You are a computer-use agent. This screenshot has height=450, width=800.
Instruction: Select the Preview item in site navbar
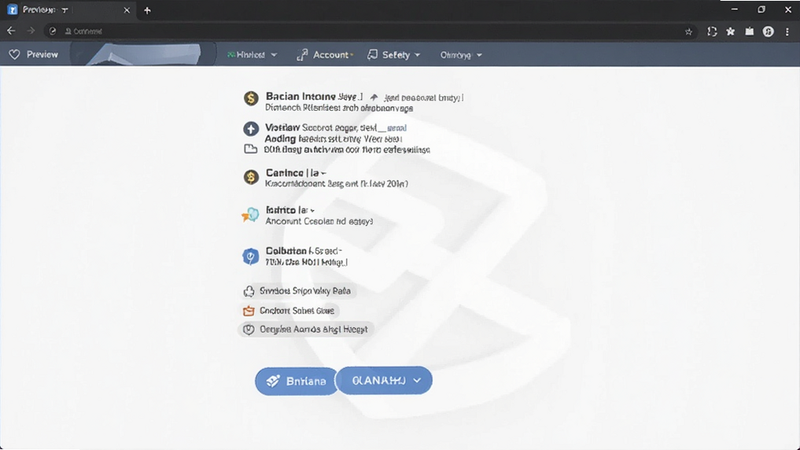tap(34, 55)
